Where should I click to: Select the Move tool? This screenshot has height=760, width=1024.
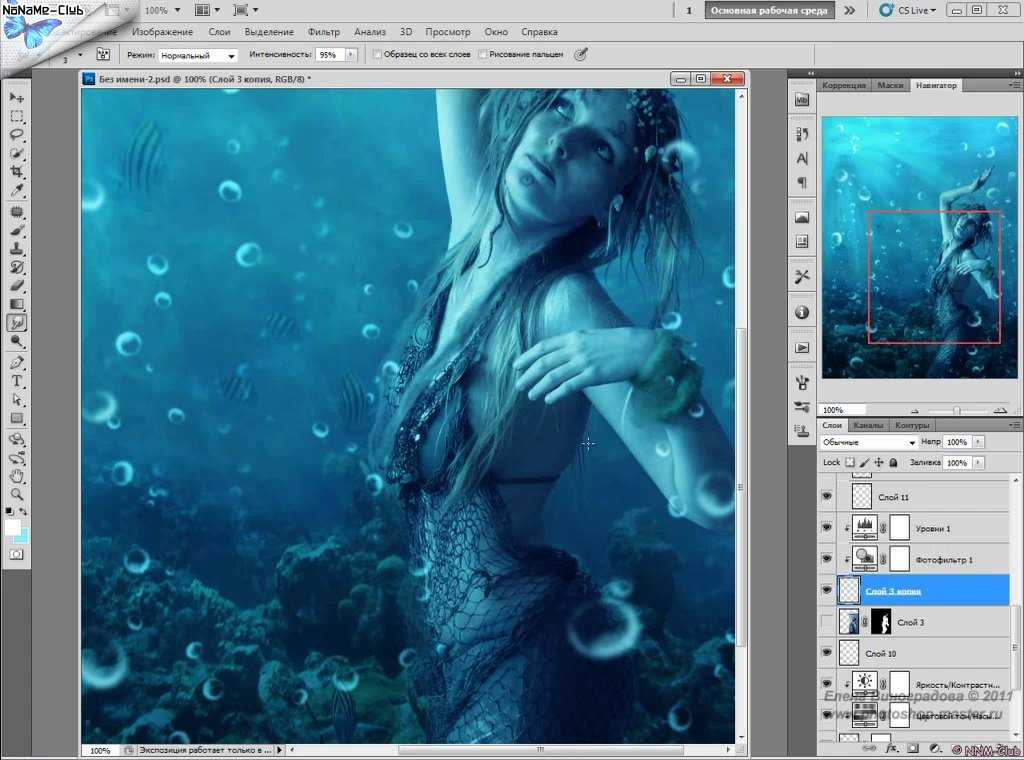(16, 98)
